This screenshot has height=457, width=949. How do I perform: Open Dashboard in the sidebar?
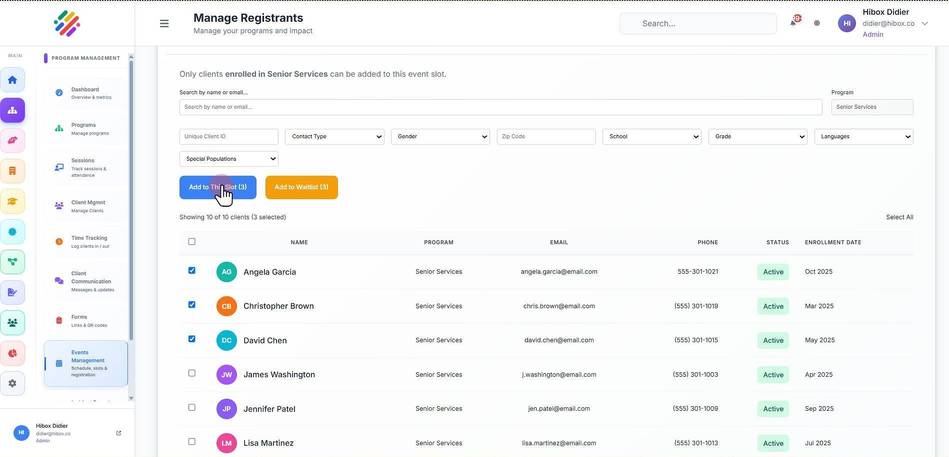[x=85, y=93]
